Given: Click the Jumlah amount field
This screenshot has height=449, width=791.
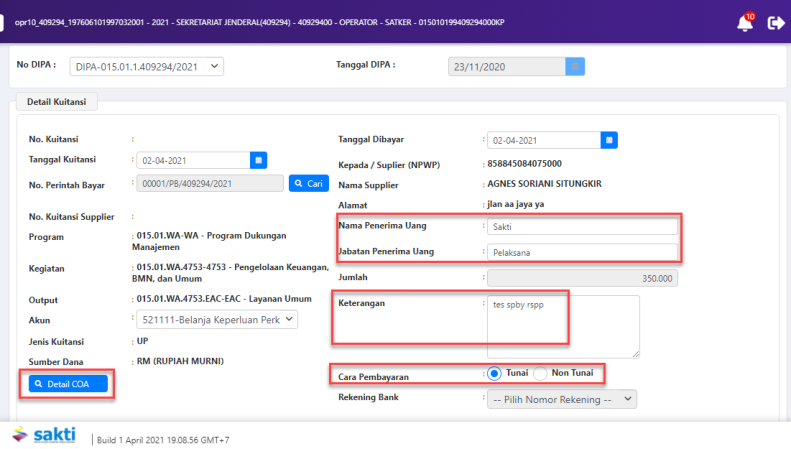Looking at the screenshot, I should pos(580,278).
